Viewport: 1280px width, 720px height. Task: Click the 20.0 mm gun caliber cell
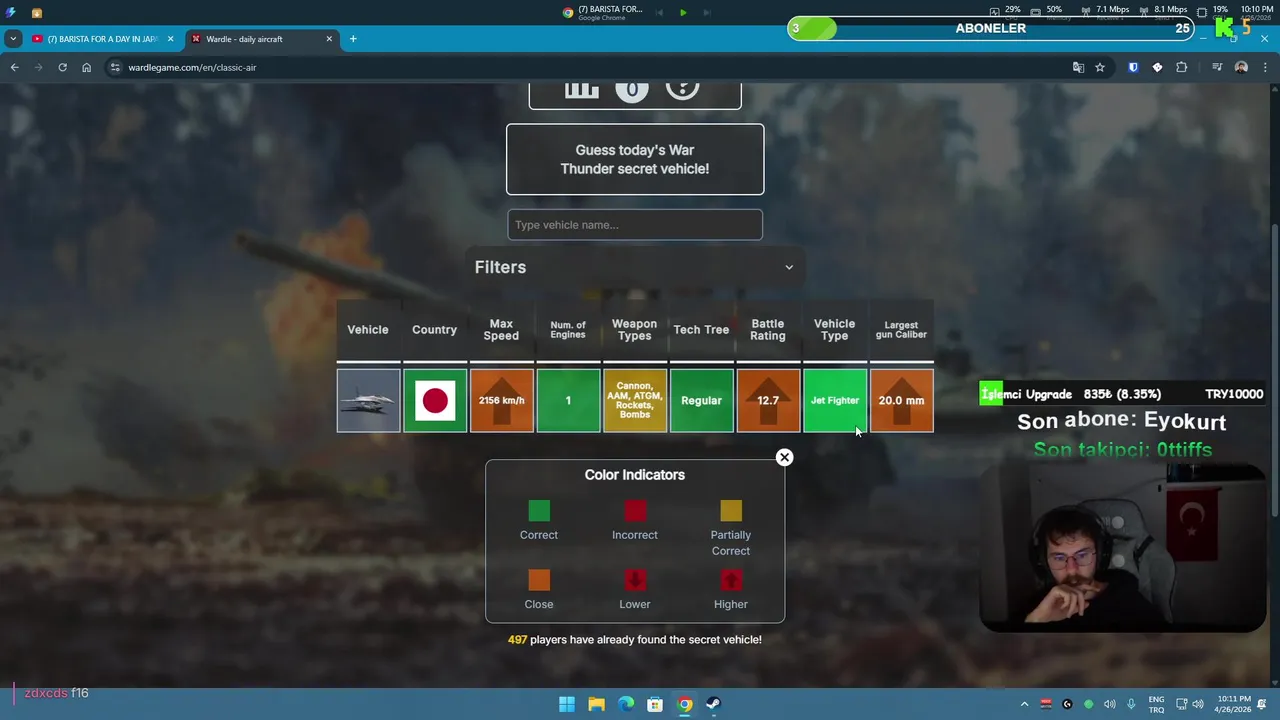(901, 400)
